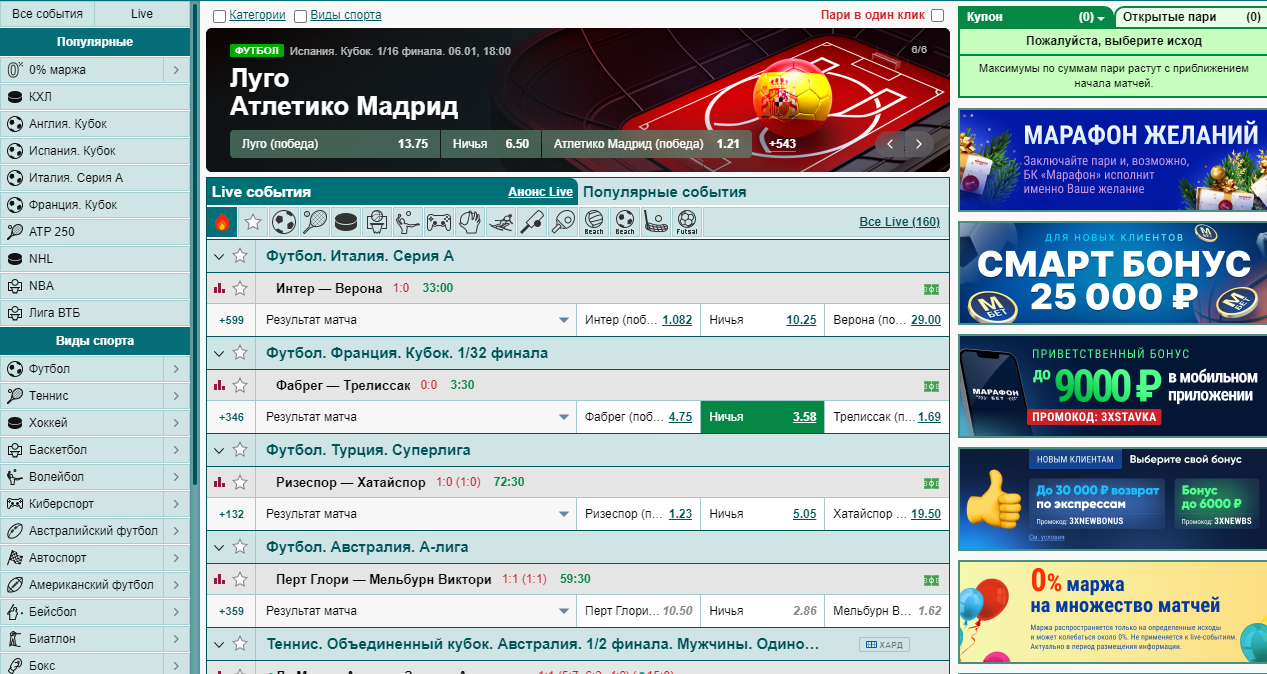The width and height of the screenshot is (1267, 674).
Task: Star the Футбол. Турция. Суперлига league
Action: 240,450
